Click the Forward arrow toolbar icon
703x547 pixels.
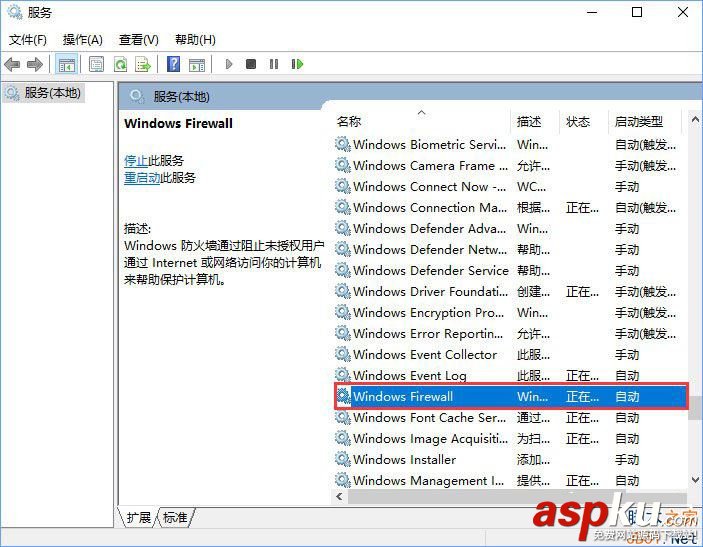coord(35,65)
